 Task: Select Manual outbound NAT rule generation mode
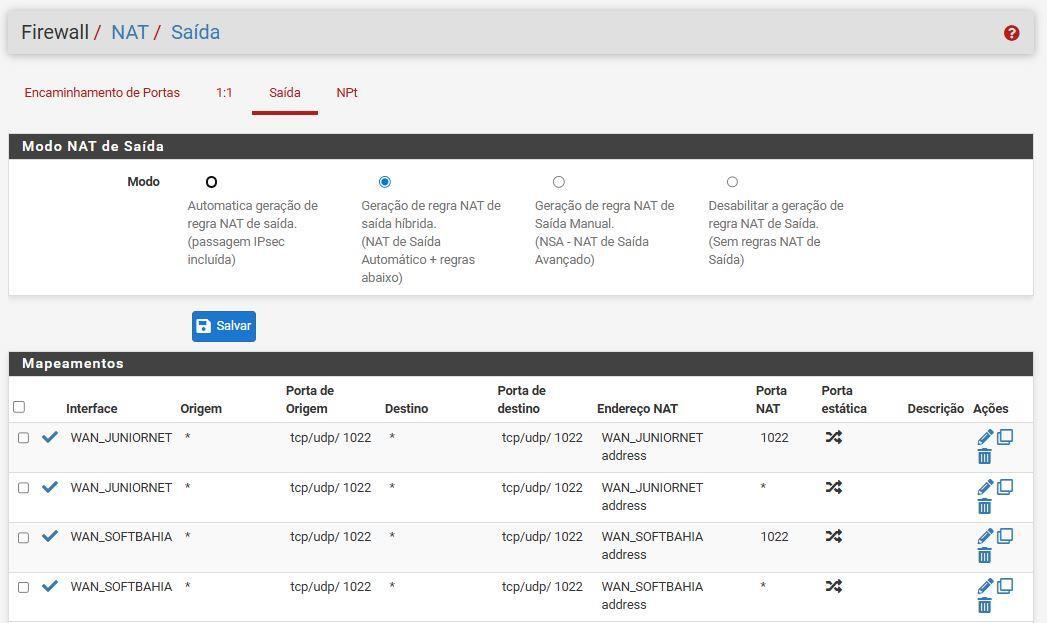[559, 182]
